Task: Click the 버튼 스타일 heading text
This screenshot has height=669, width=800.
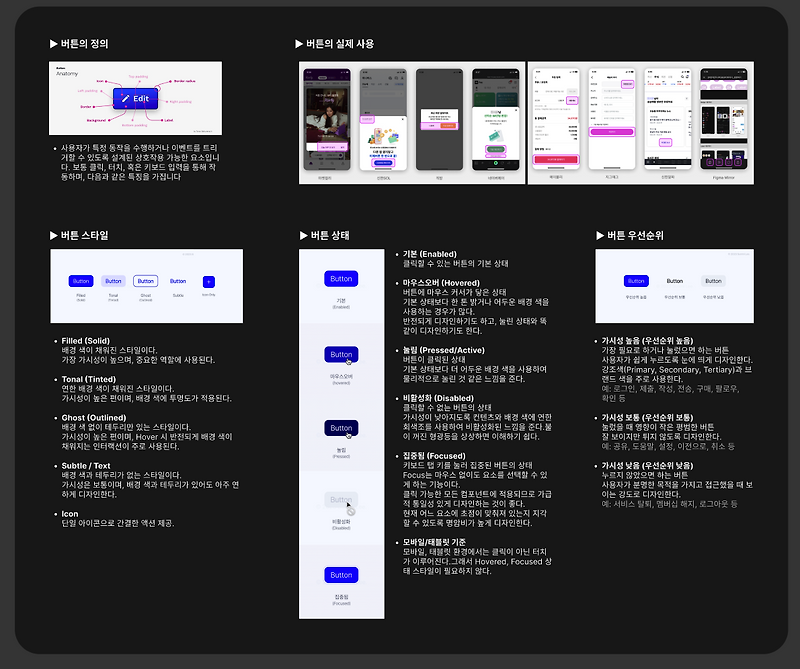Action: (x=85, y=235)
